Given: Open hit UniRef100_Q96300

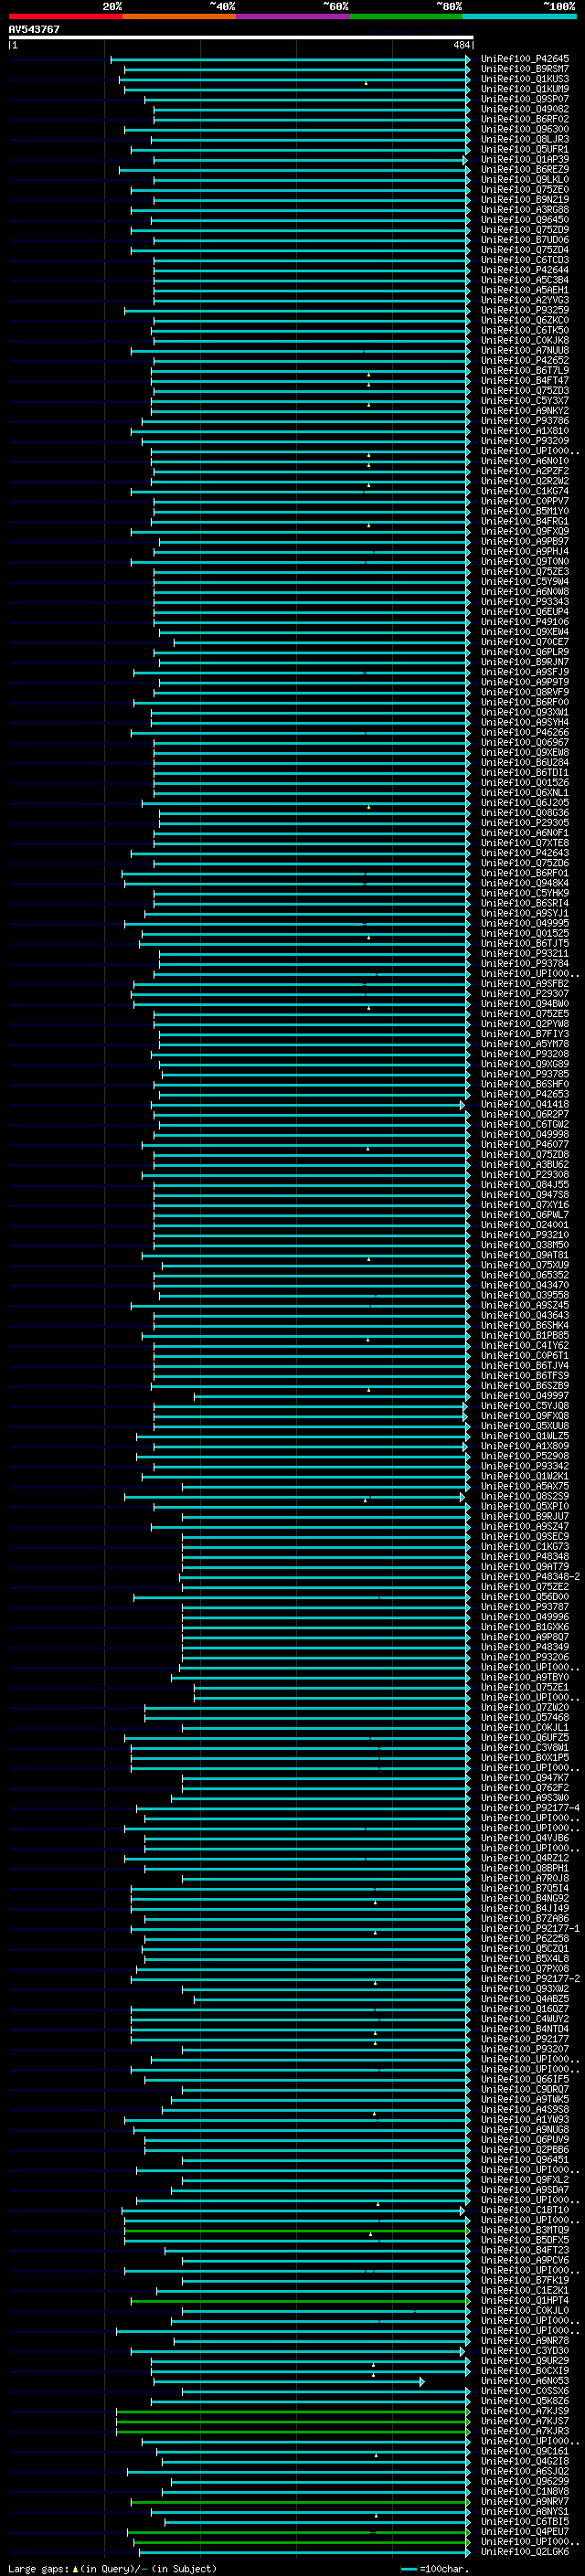Looking at the screenshot, I should pos(525,129).
